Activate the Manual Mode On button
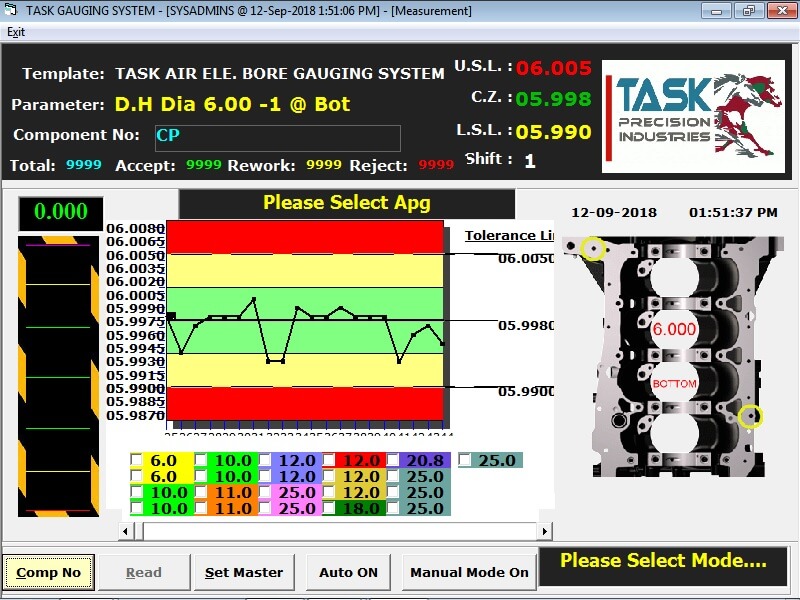The width and height of the screenshot is (800, 600). click(x=469, y=573)
